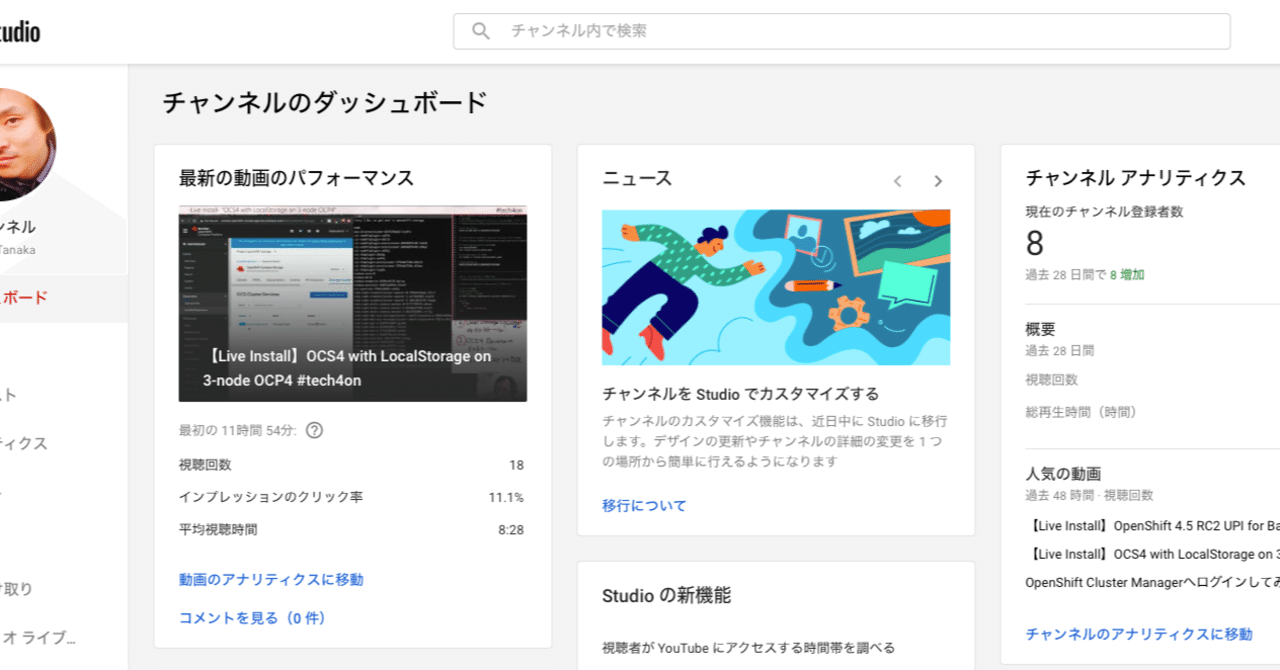
Task: Click 視聴回数 metric in analytics overview
Action: (1052, 380)
